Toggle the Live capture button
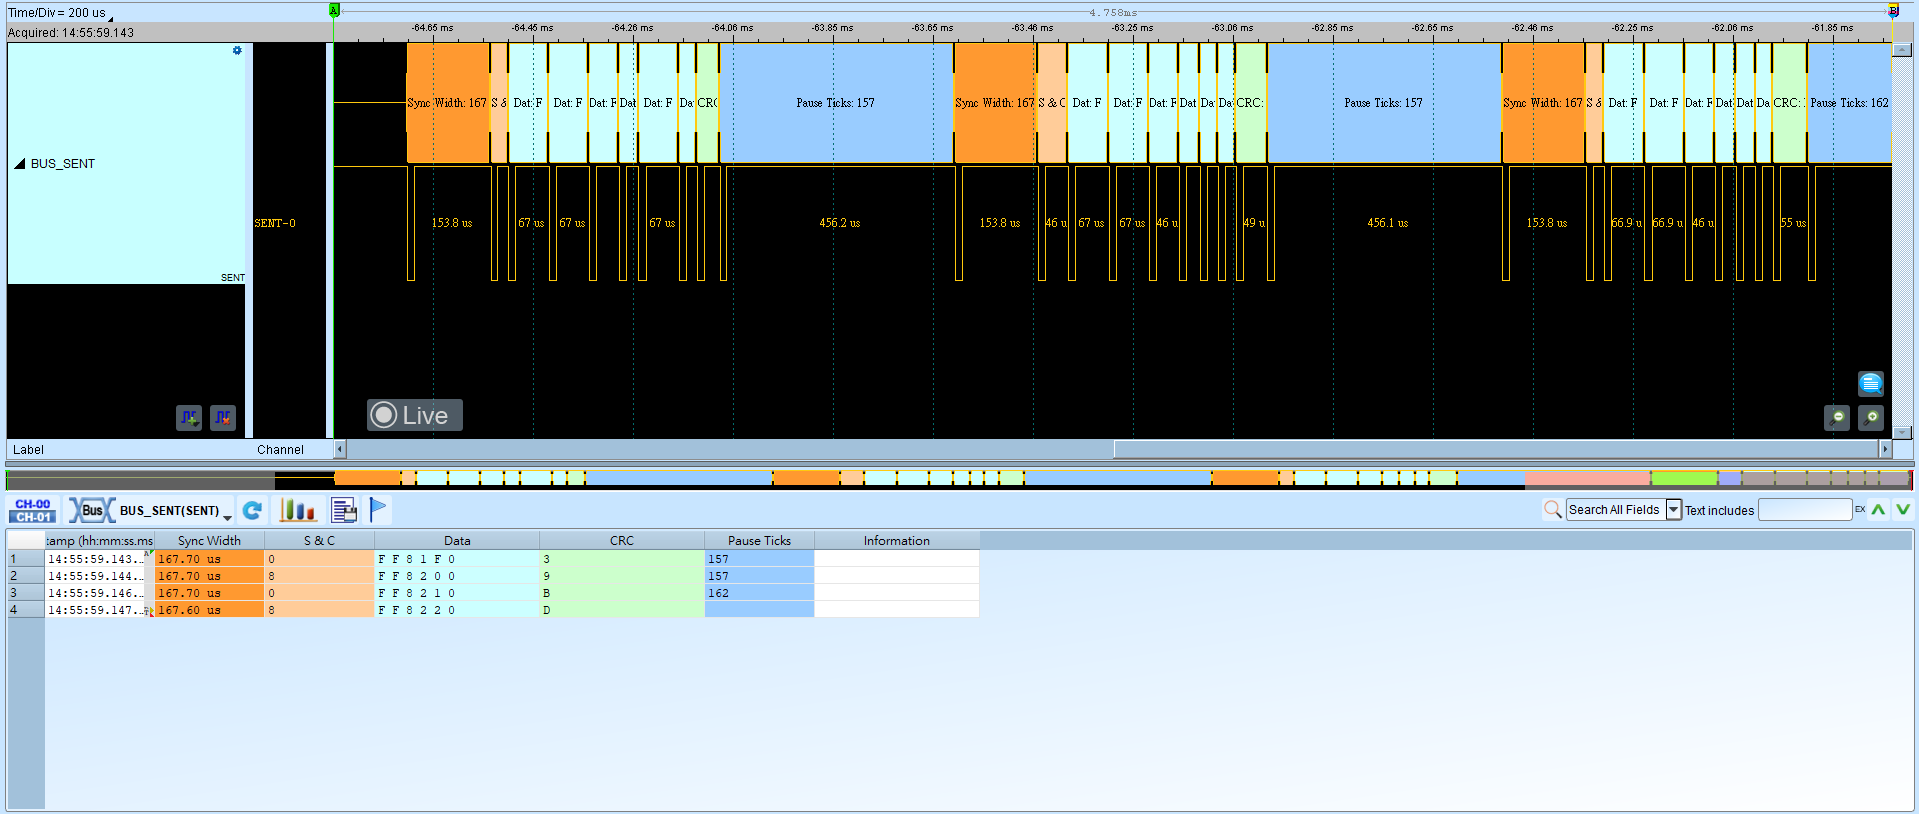Screen dimensions: 1919x814 point(414,415)
